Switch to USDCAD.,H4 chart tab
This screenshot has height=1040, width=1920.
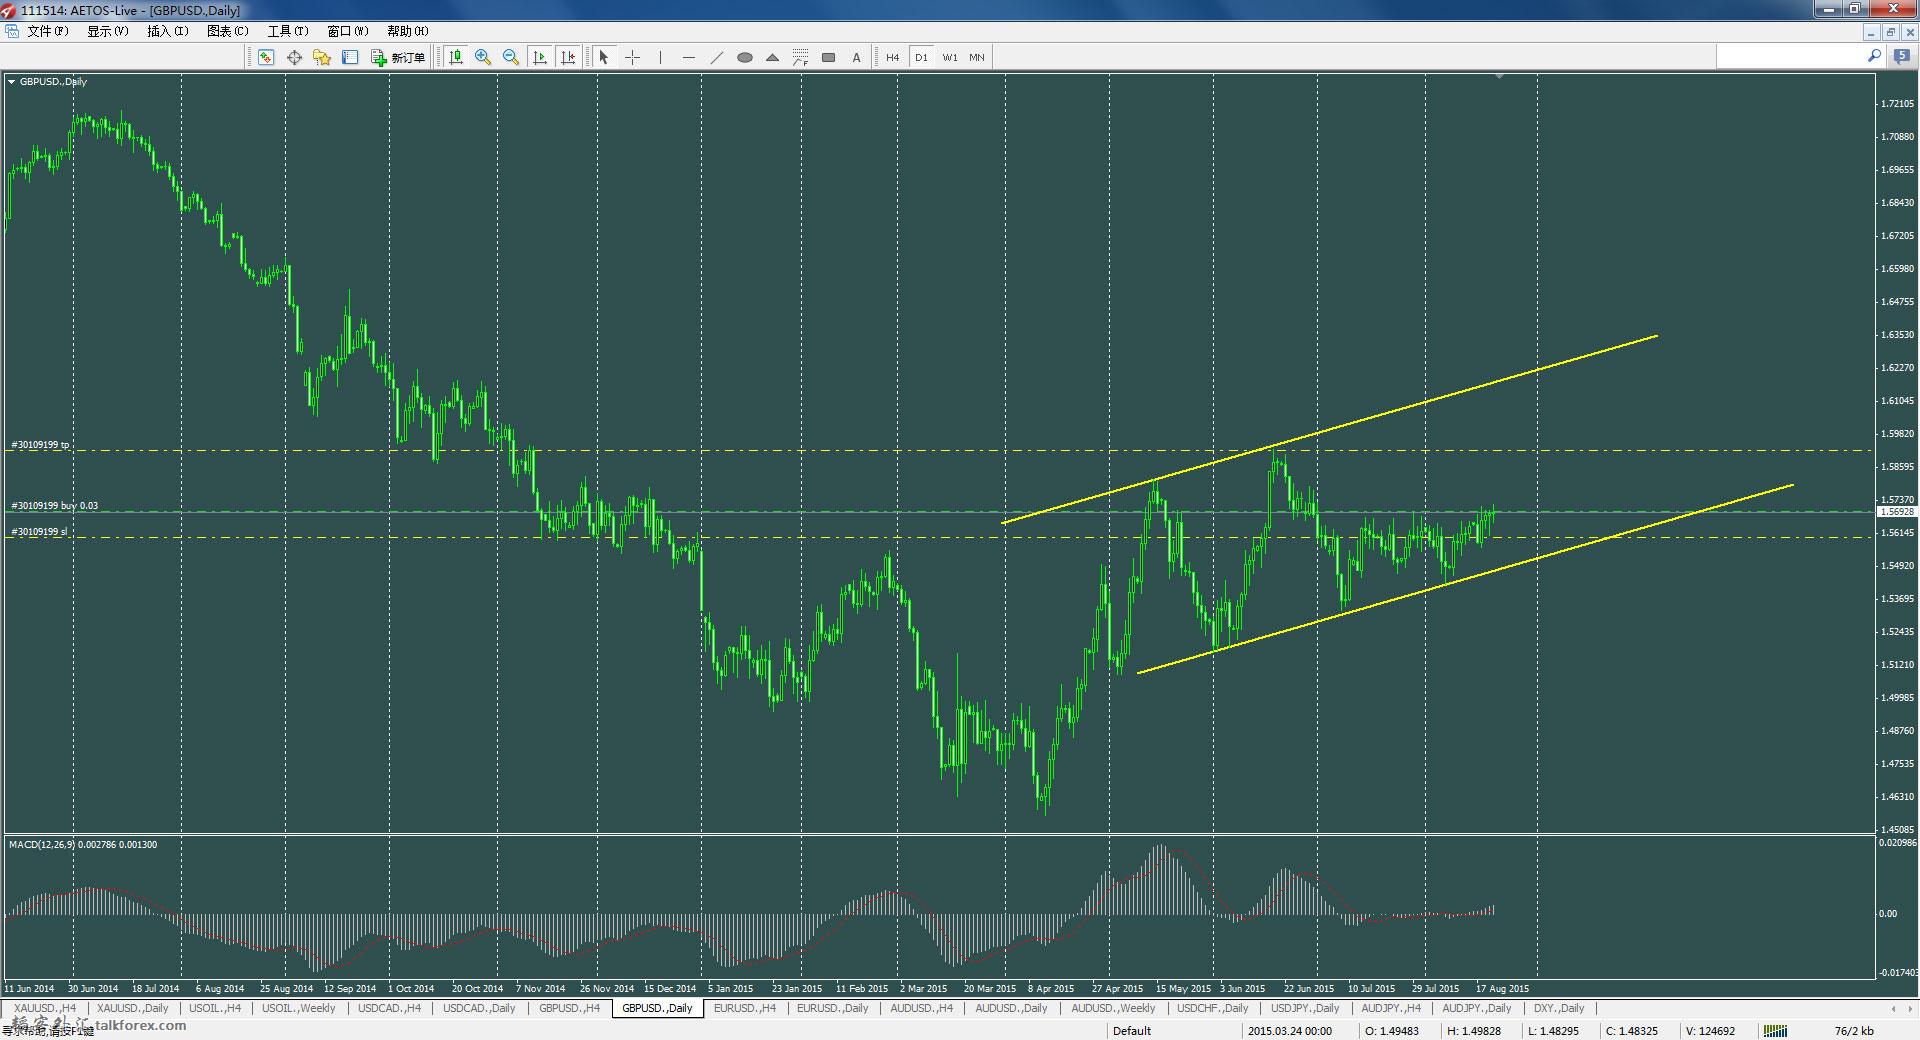click(x=390, y=1008)
